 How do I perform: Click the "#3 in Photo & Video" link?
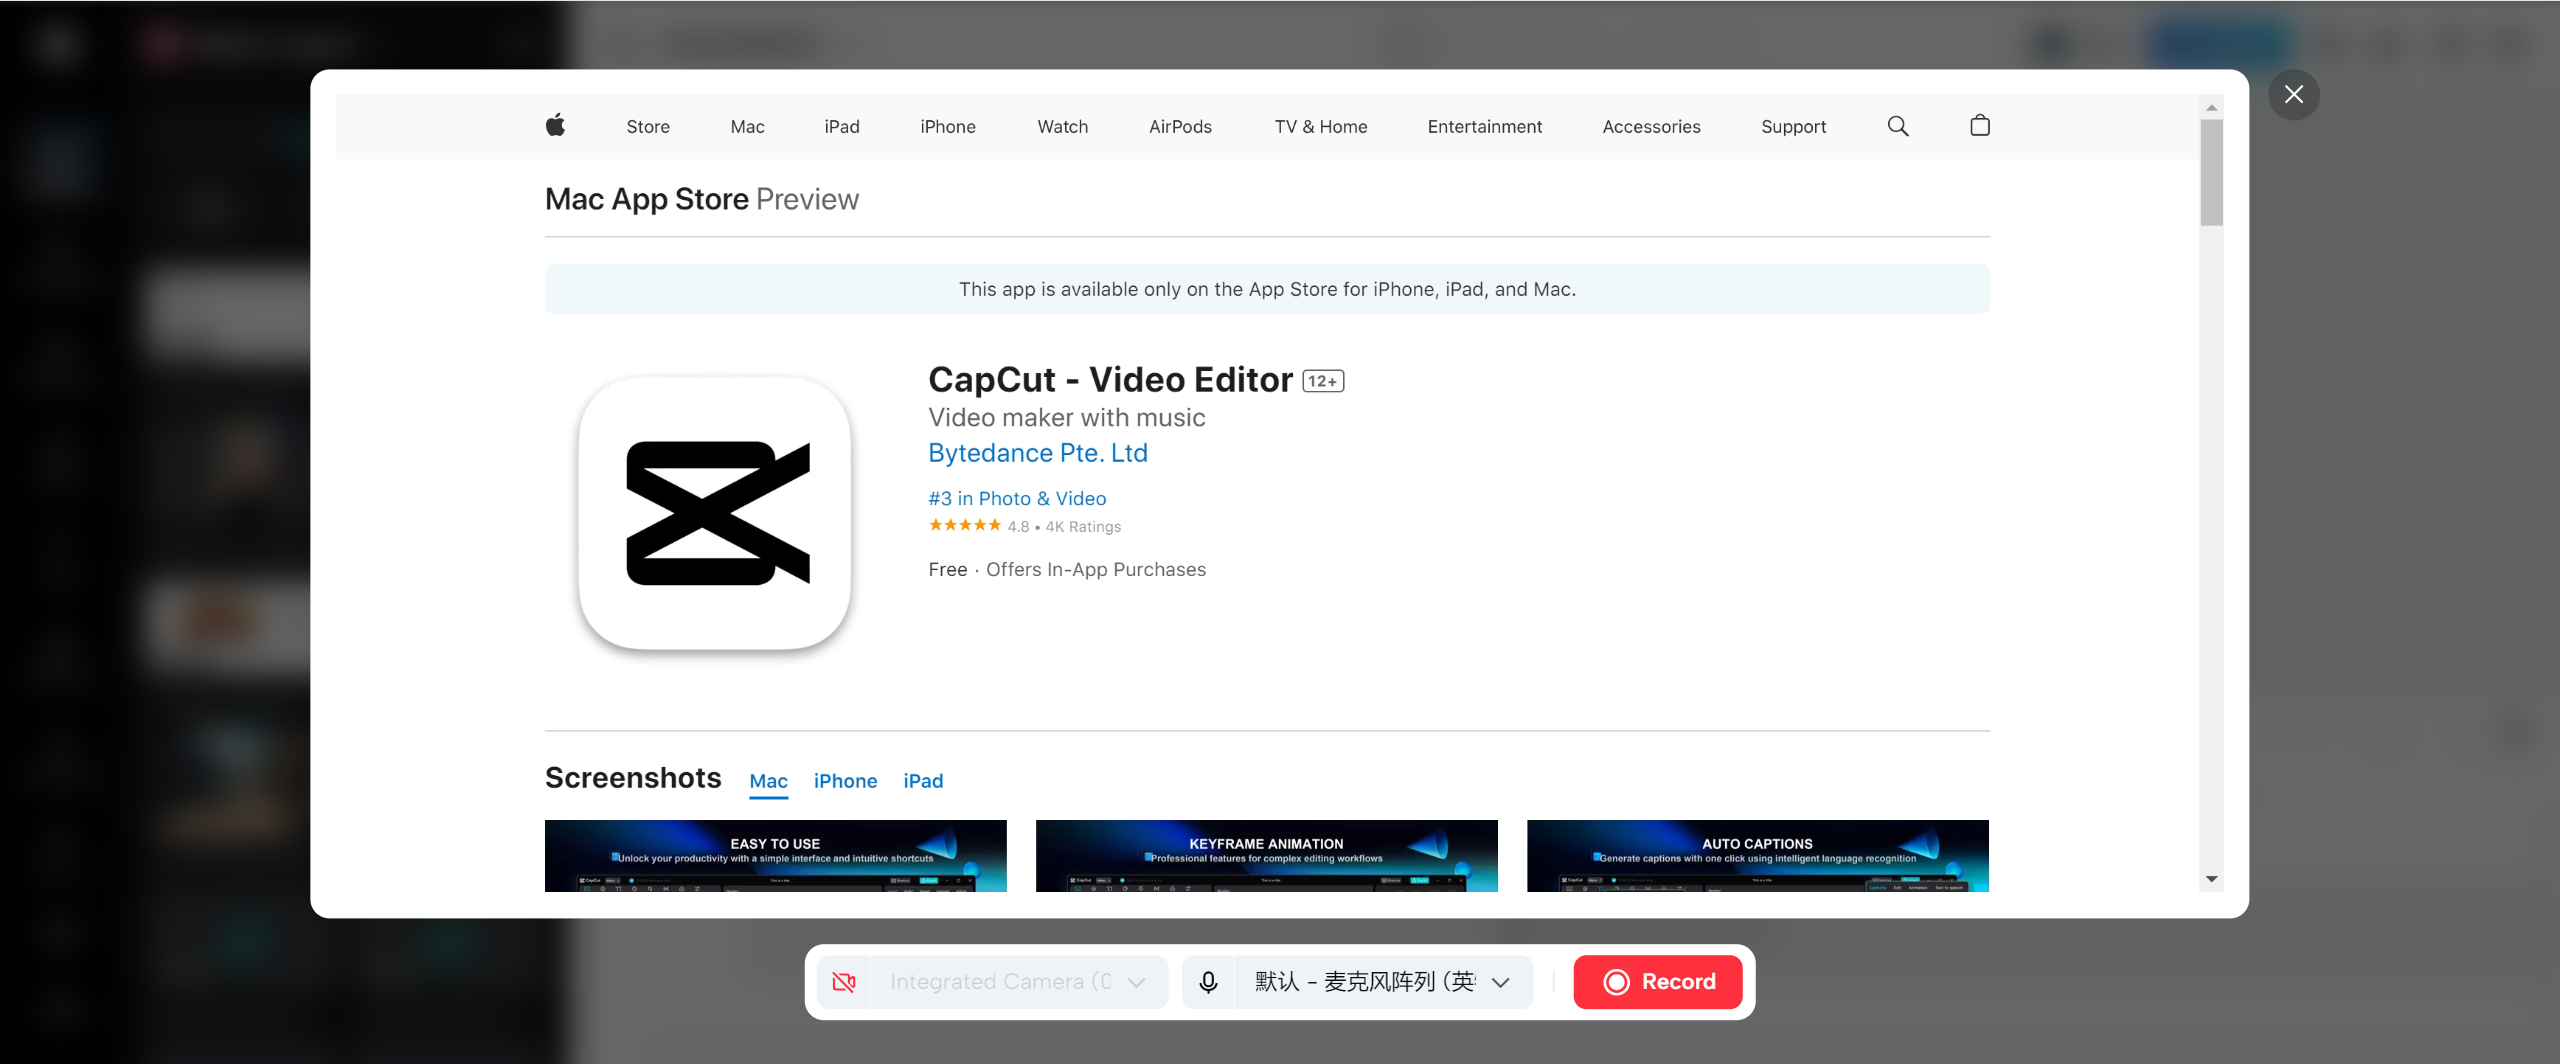[1017, 498]
